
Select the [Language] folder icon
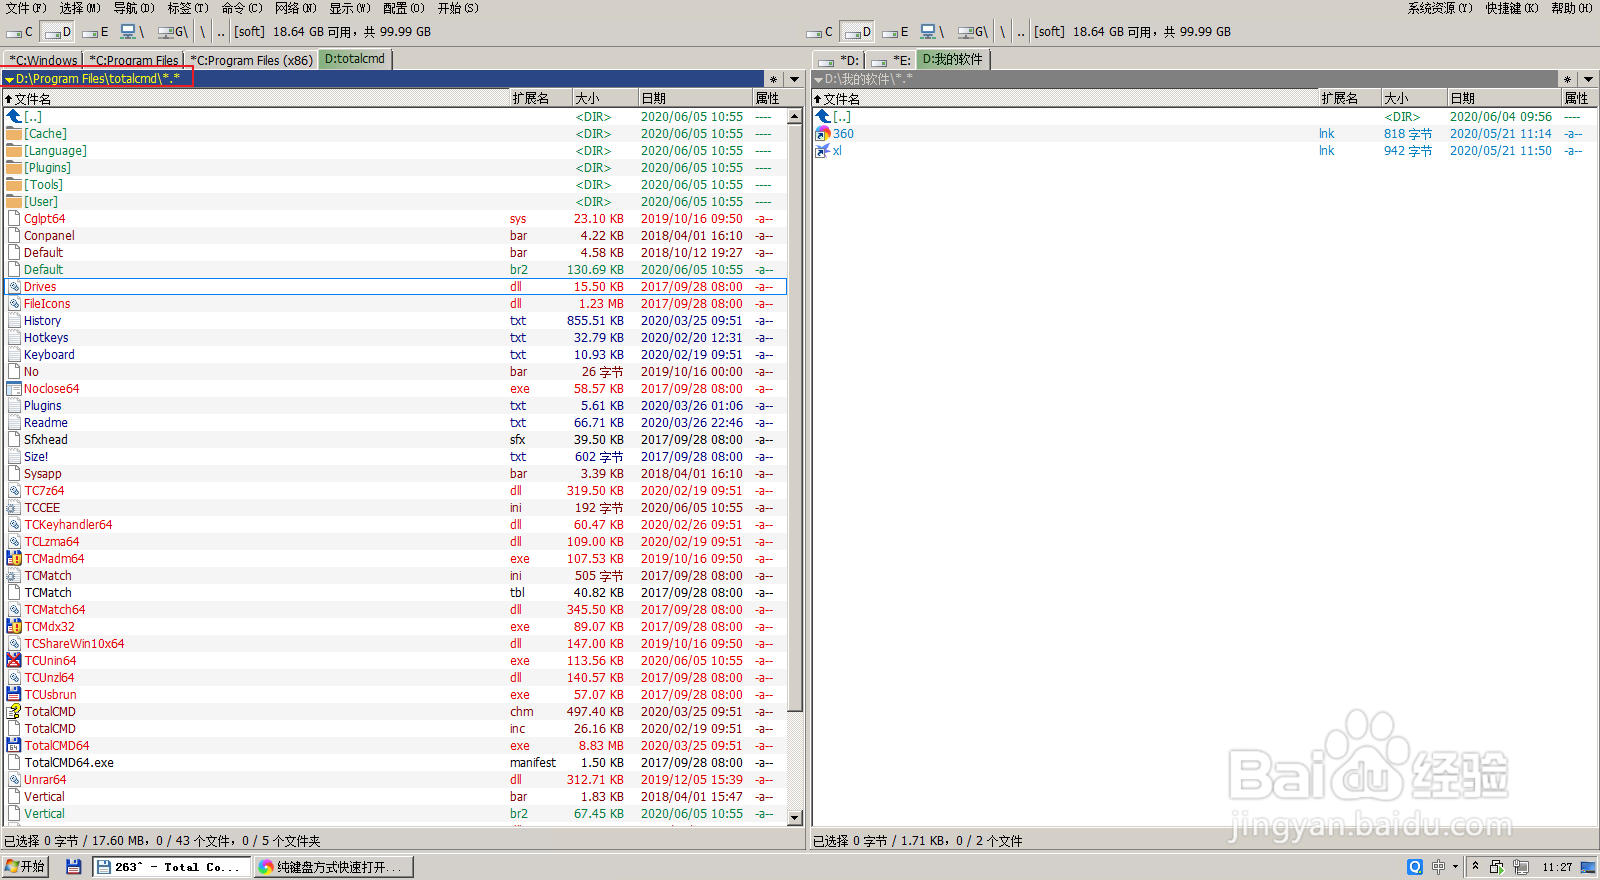point(14,151)
